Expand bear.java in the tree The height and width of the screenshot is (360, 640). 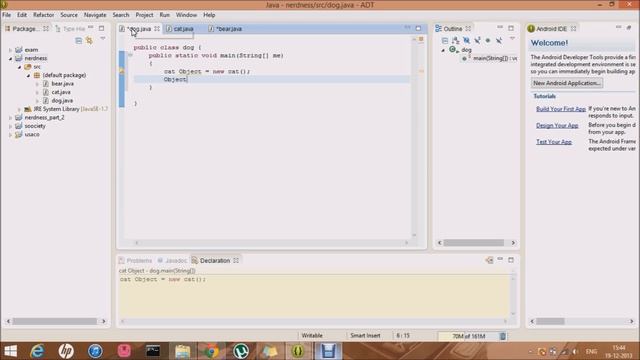[x=37, y=84]
